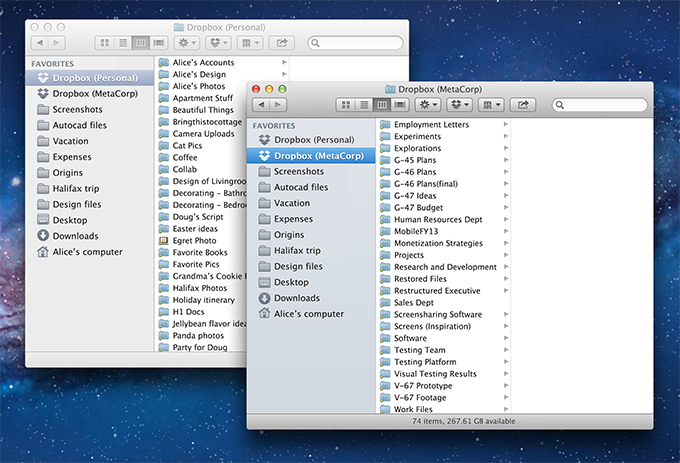
Task: Select the Human Resources Dept folder
Action: pos(437,219)
